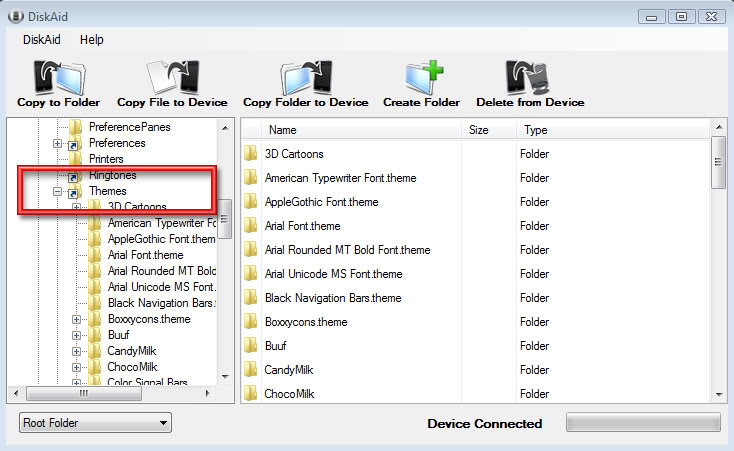Select CandyMilk in the tree

click(x=132, y=351)
